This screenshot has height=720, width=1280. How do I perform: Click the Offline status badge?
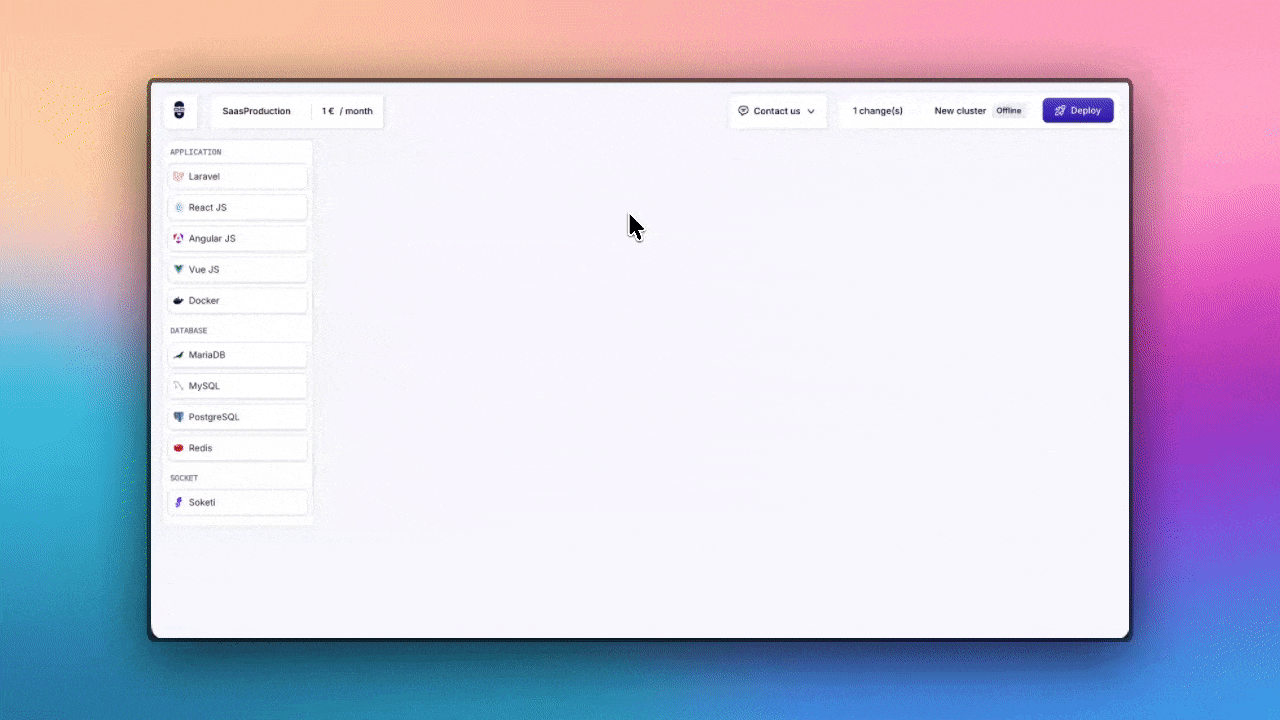point(1008,111)
